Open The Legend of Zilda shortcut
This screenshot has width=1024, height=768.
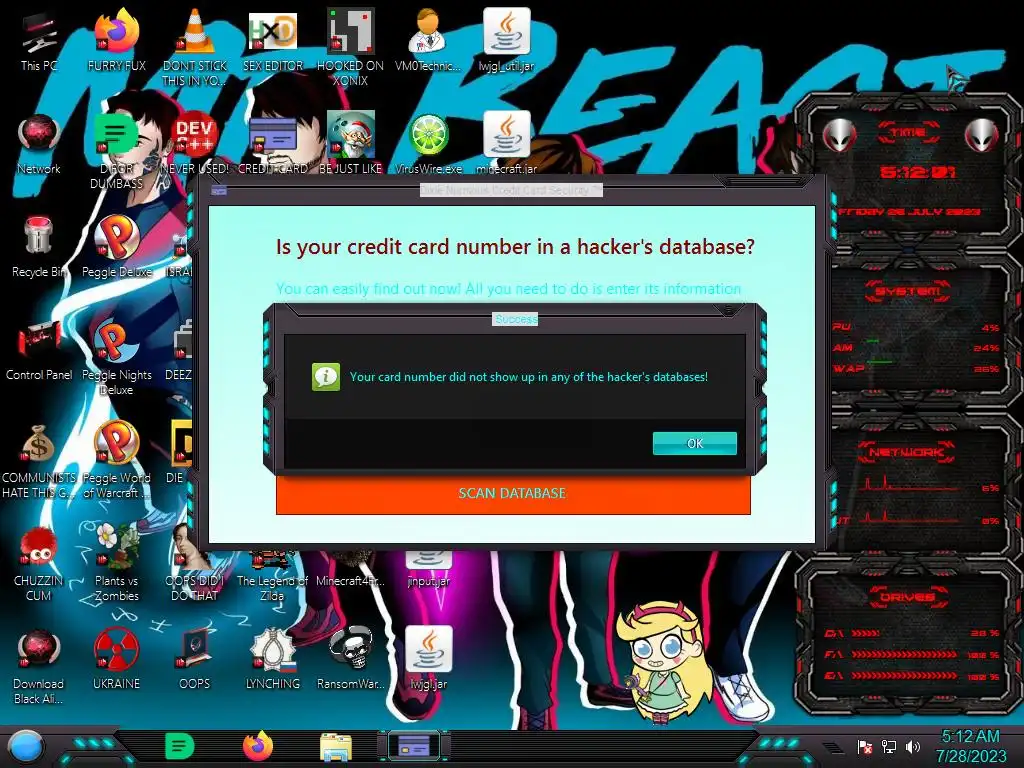(272, 579)
